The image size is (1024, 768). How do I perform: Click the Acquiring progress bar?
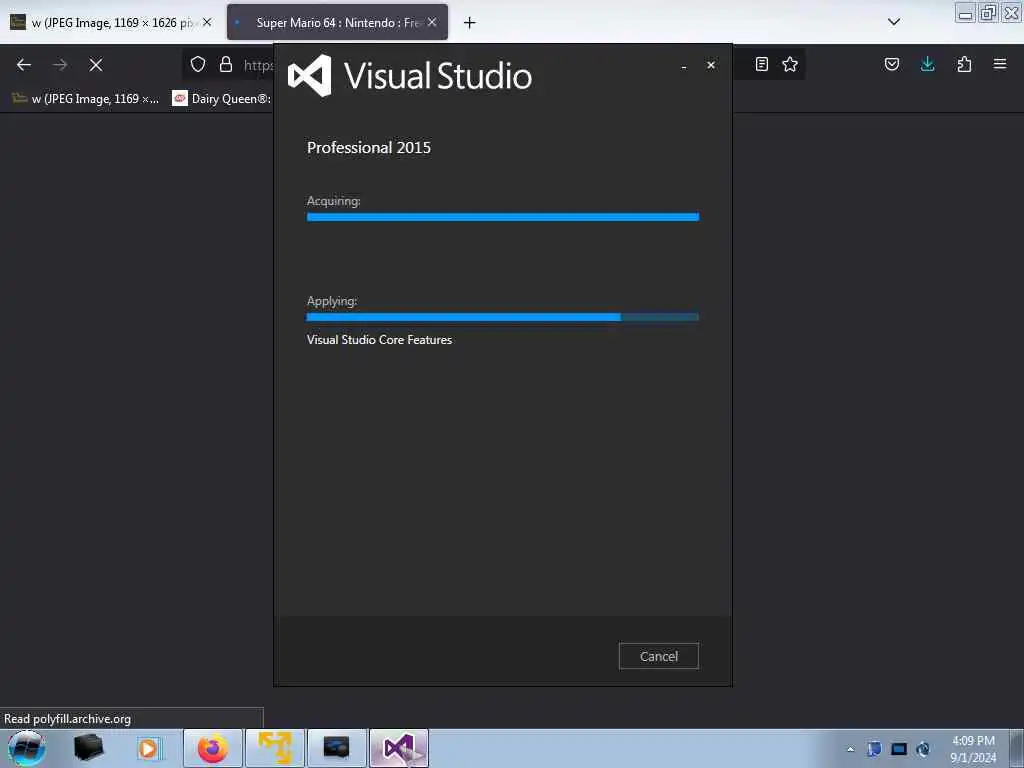(x=503, y=217)
